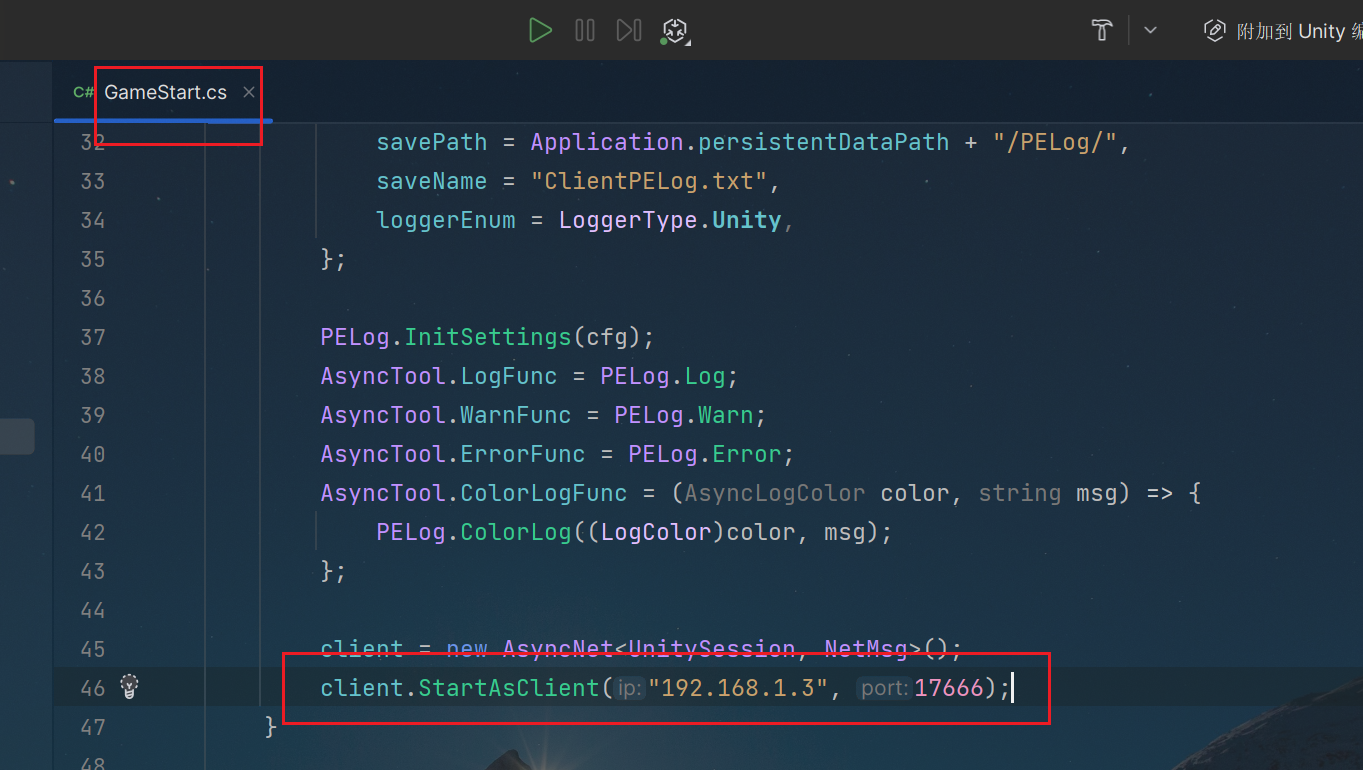Click the green Play button in toolbar
Viewport: 1363px width, 770px height.
click(x=540, y=31)
